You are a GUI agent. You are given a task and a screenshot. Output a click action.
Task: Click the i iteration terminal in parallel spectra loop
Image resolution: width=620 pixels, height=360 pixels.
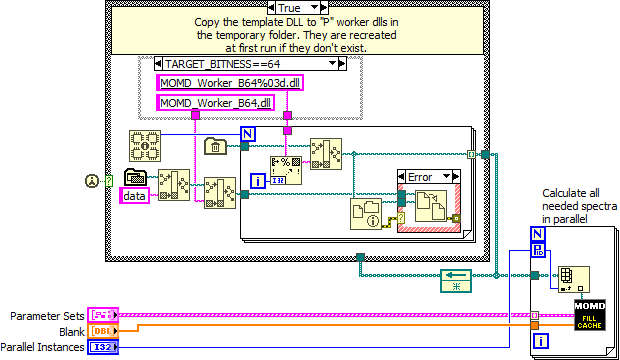[541, 341]
